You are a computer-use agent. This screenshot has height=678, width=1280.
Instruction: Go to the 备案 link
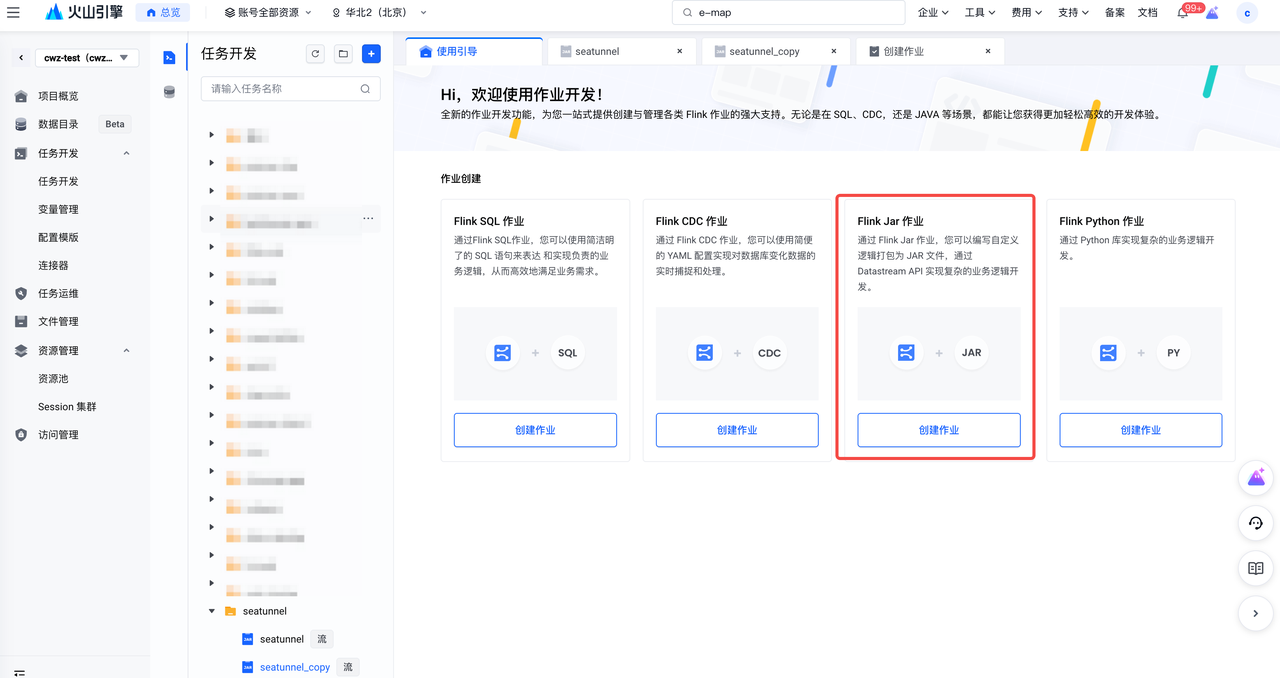tap(1115, 13)
